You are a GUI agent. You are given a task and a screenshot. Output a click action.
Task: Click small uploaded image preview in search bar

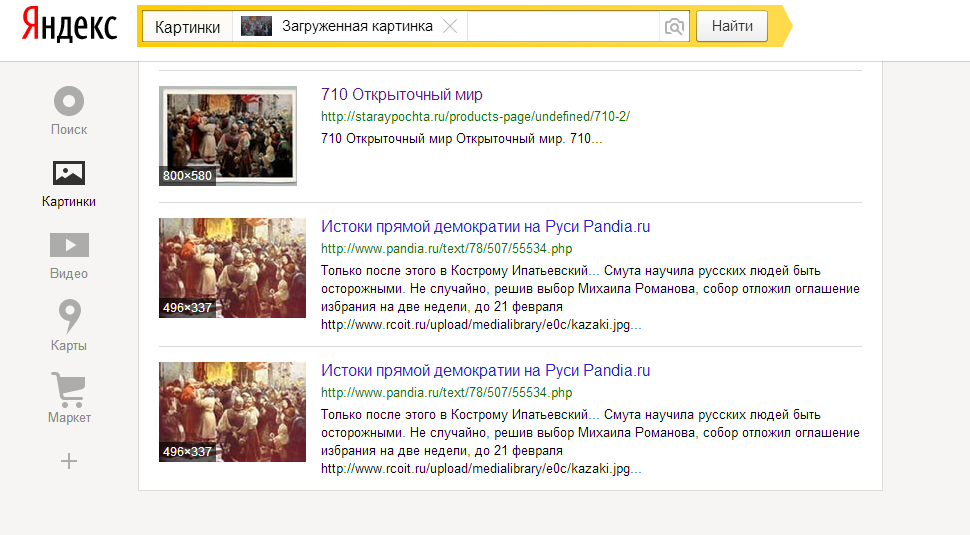click(256, 27)
